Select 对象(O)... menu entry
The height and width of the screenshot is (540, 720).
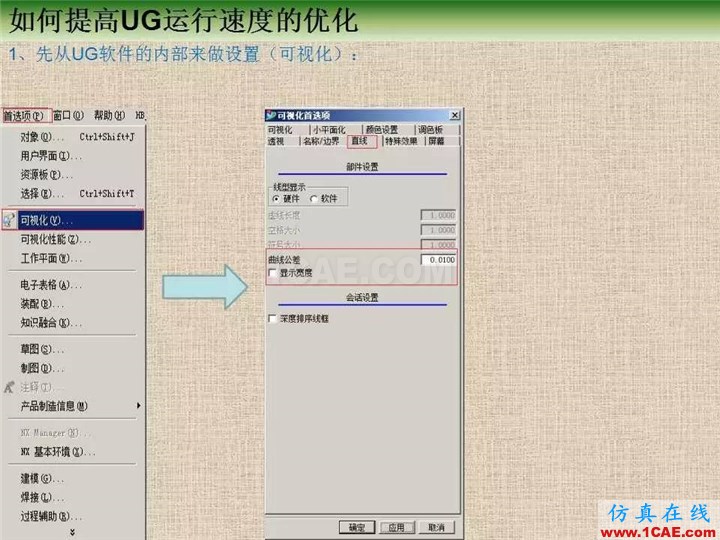click(77, 137)
